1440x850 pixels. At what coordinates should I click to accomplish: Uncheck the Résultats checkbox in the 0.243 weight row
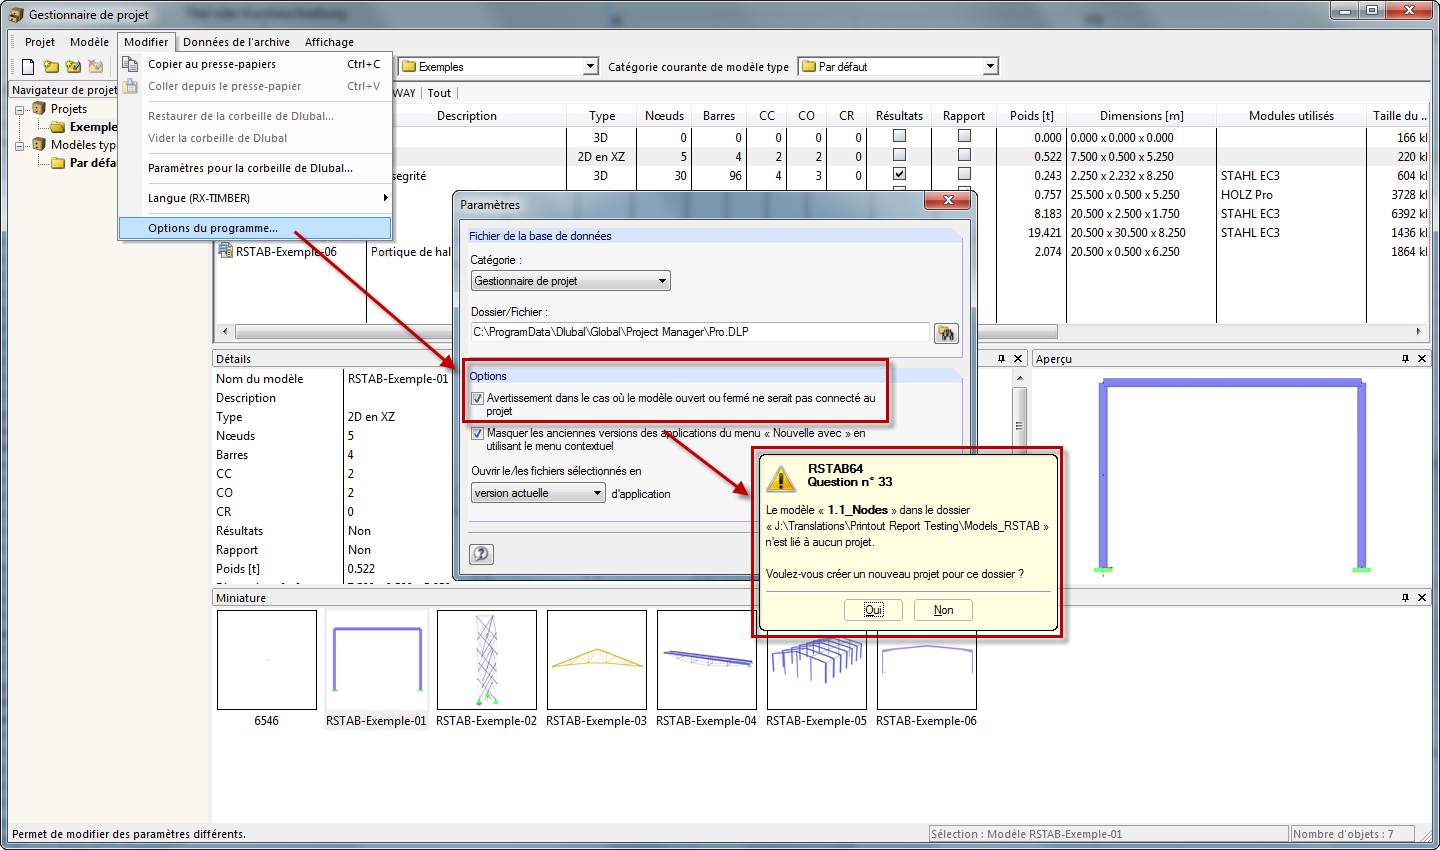coord(899,174)
